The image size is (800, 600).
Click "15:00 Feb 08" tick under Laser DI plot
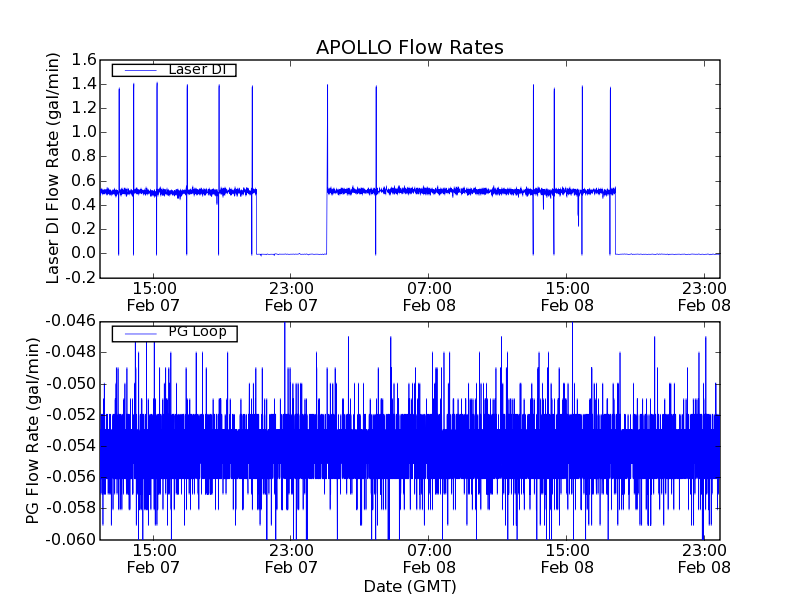[567, 297]
